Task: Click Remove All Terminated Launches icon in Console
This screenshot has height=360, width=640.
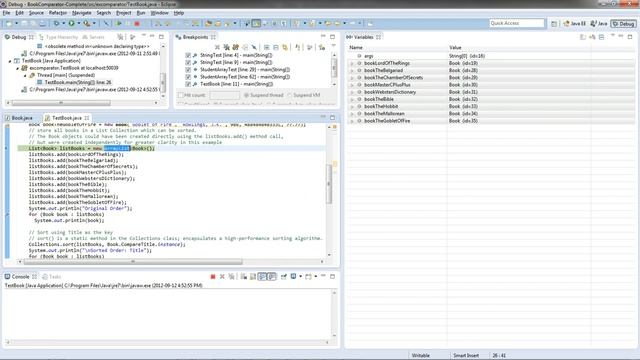Action: pos(231,277)
